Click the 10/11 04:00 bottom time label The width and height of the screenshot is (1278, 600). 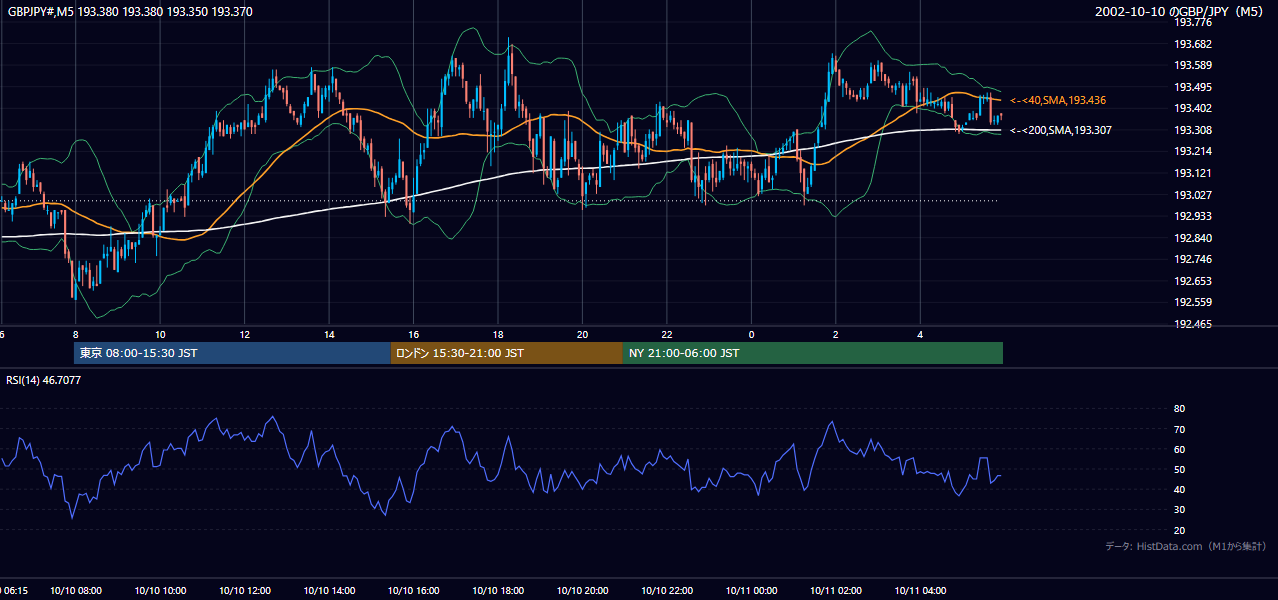tap(920, 591)
